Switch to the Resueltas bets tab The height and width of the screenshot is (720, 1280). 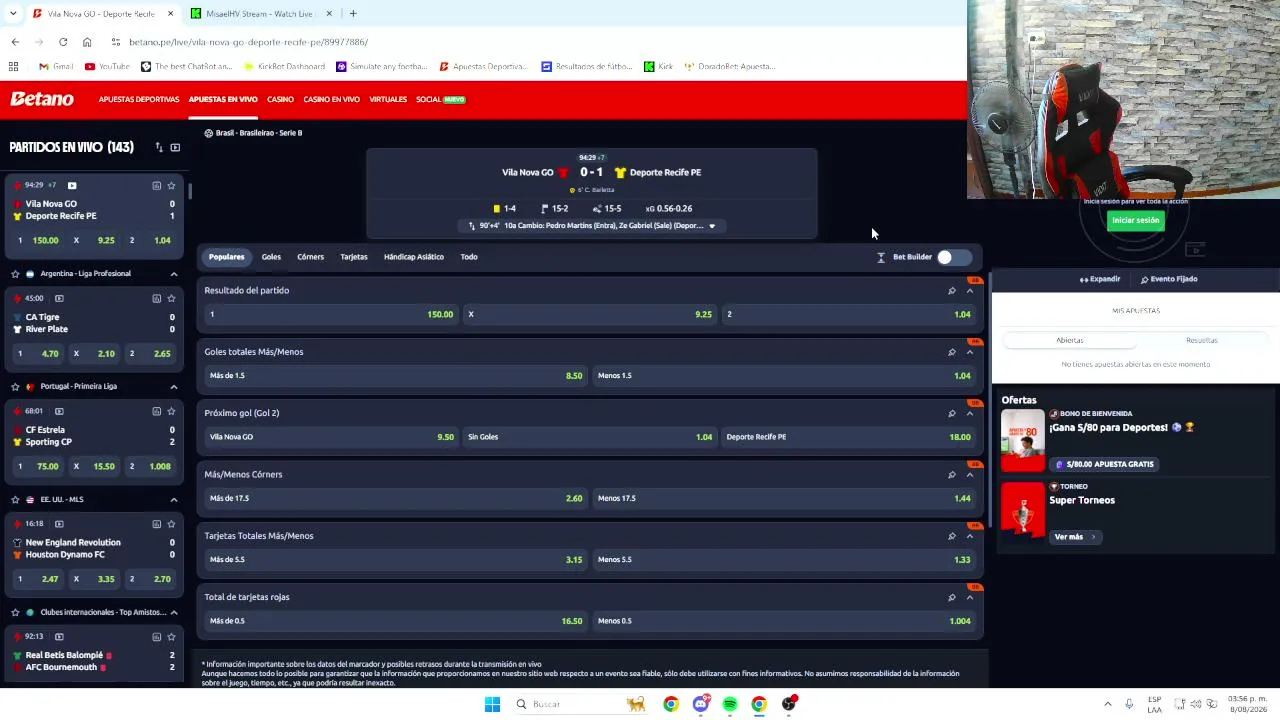pyautogui.click(x=1202, y=340)
